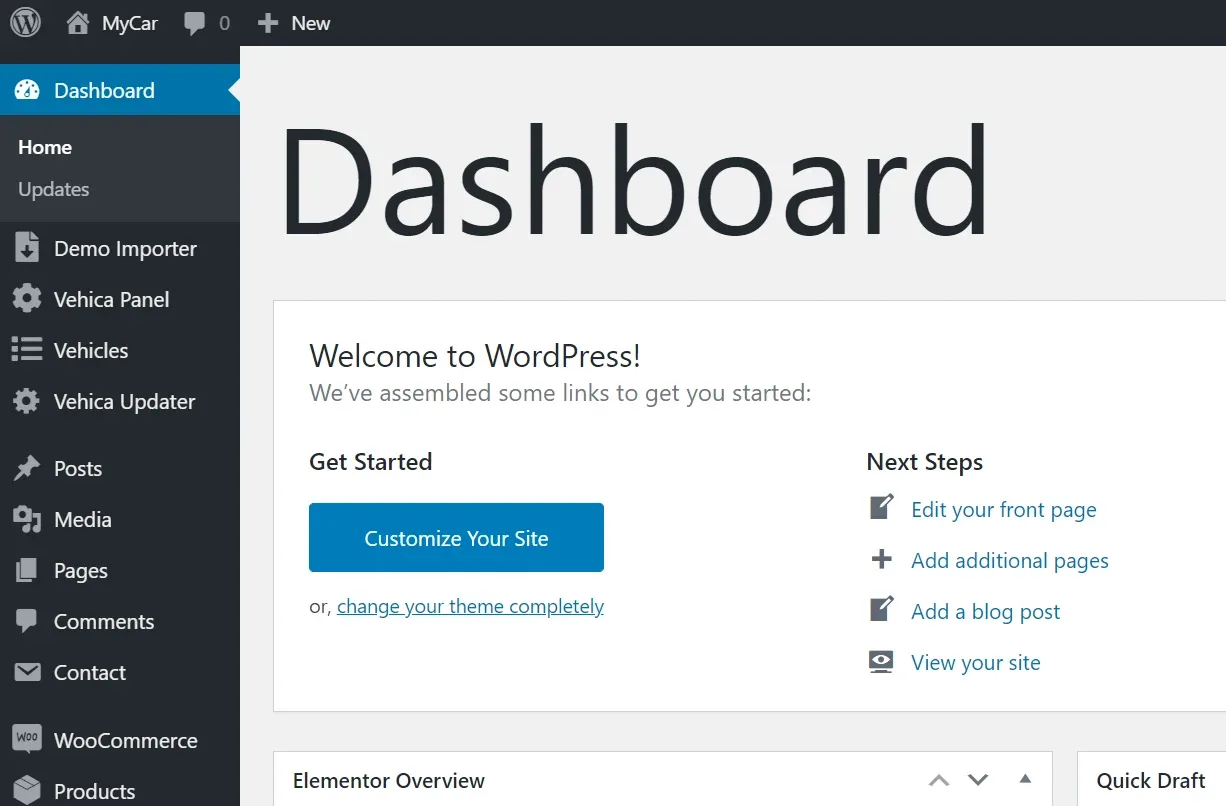Click the Vehica Updater gear icon
This screenshot has height=806, width=1226.
click(x=27, y=401)
